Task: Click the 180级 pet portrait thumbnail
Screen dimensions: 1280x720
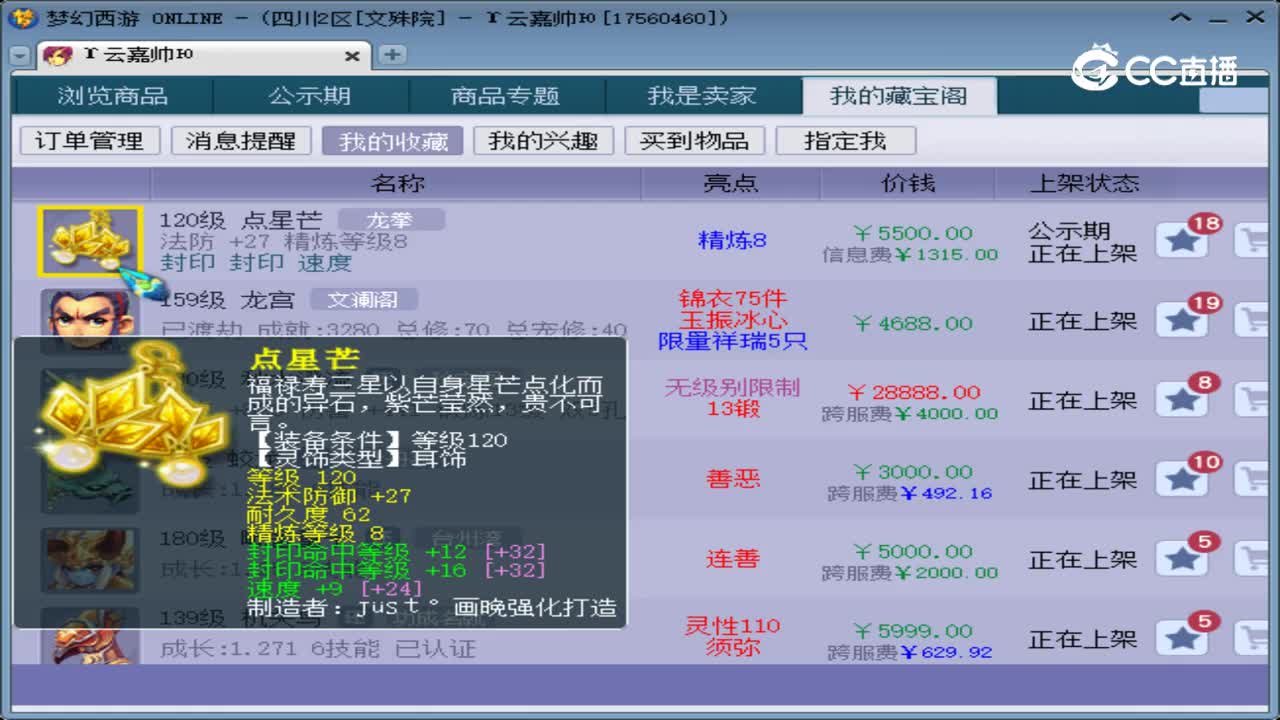Action: coord(90,560)
